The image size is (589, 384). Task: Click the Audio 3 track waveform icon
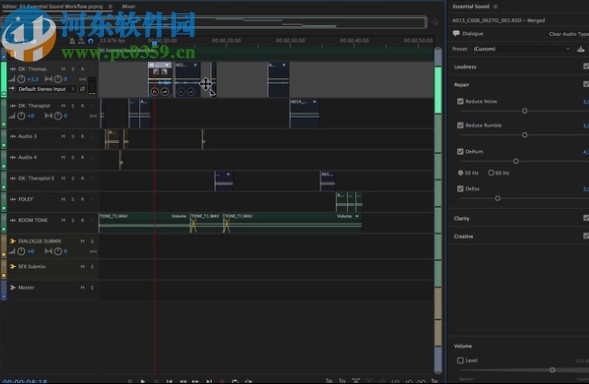coord(13,136)
